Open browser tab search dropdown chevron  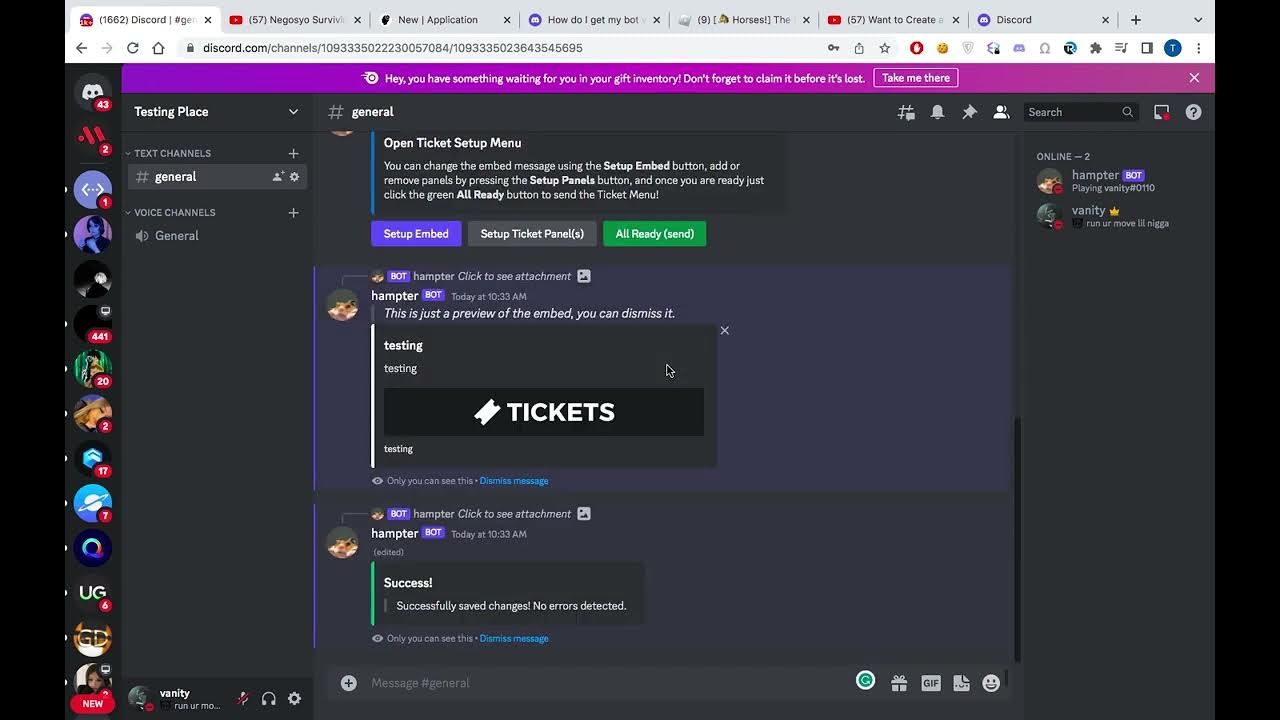pos(1198,20)
